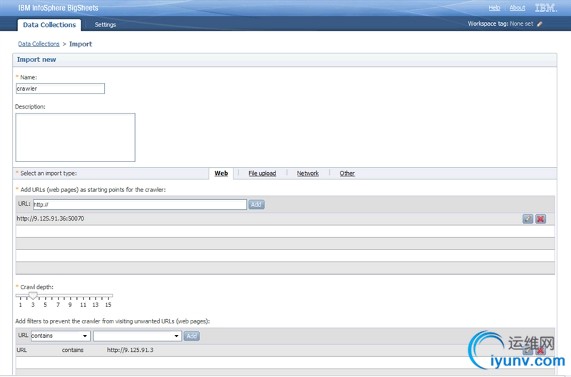Set crawl depth to 7 on slider
The height and width of the screenshot is (377, 571).
58,305
